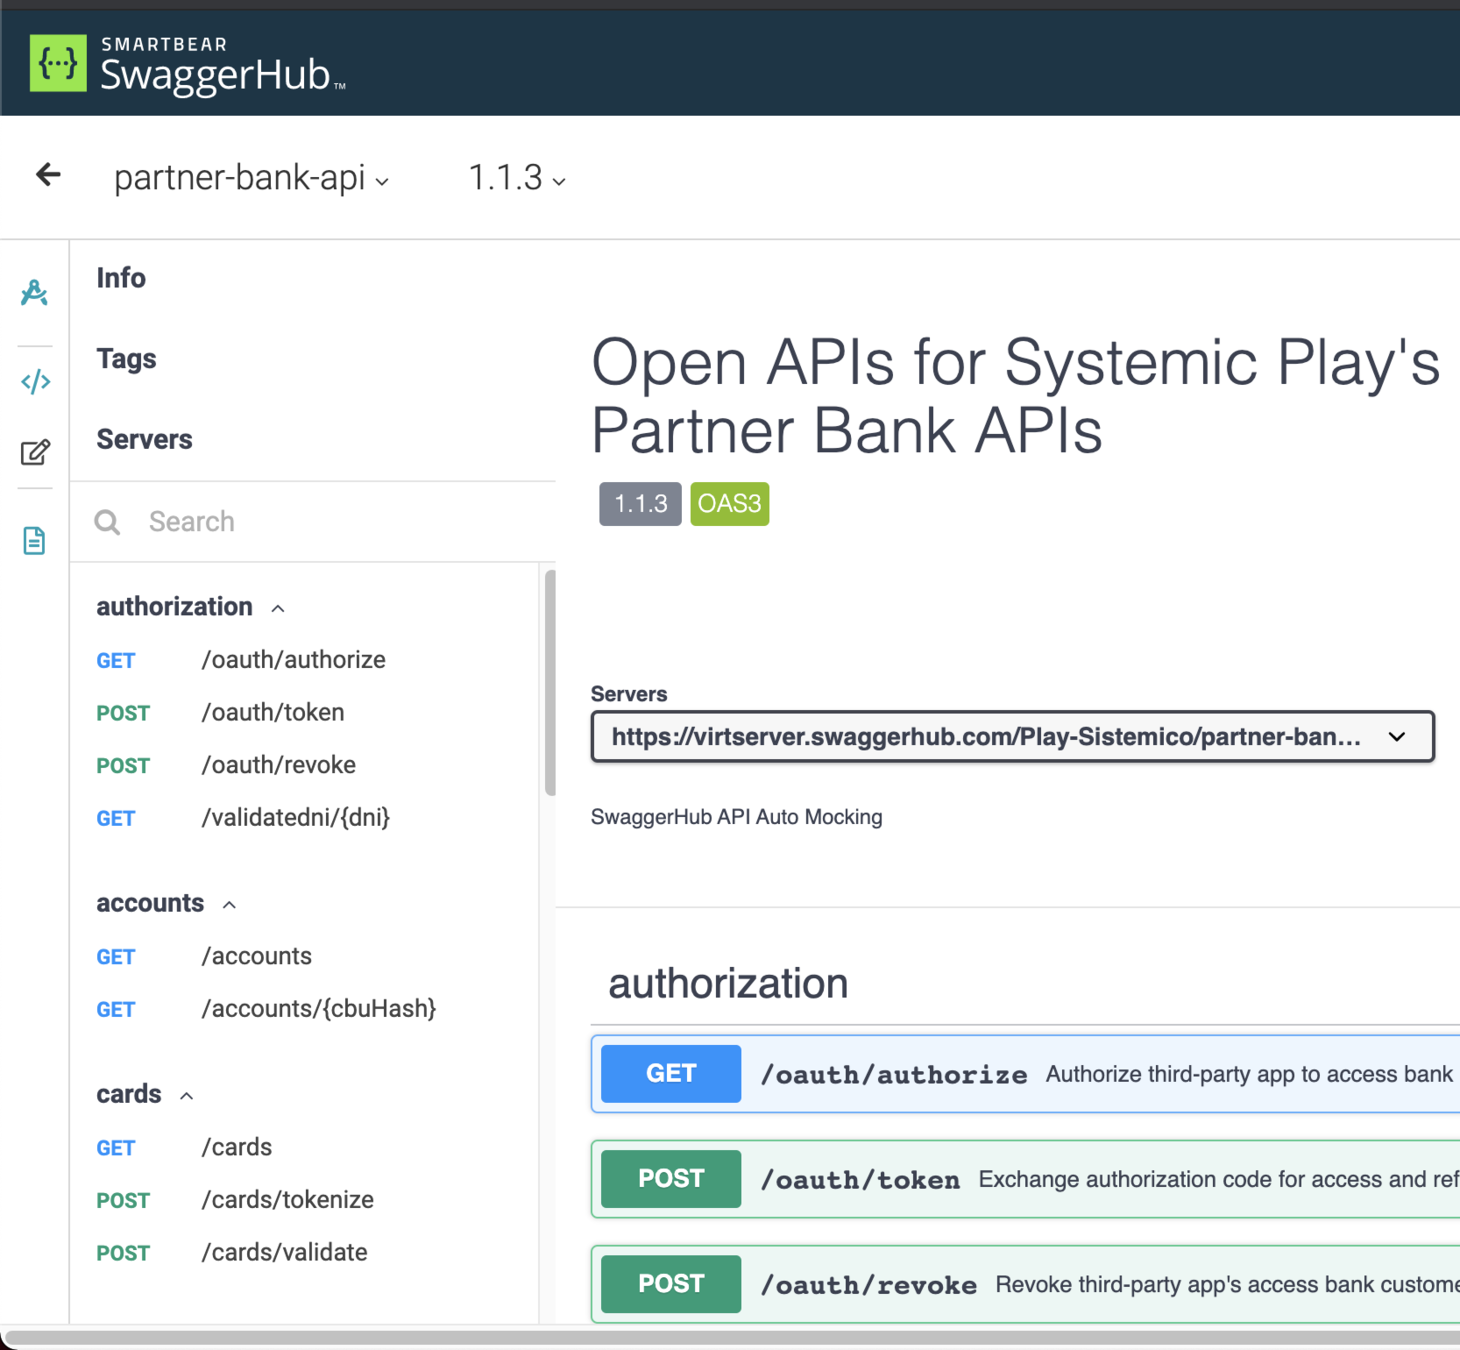Expand the POST /oauth/revoke operation panel
Image resolution: width=1460 pixels, height=1350 pixels.
[x=1025, y=1284]
